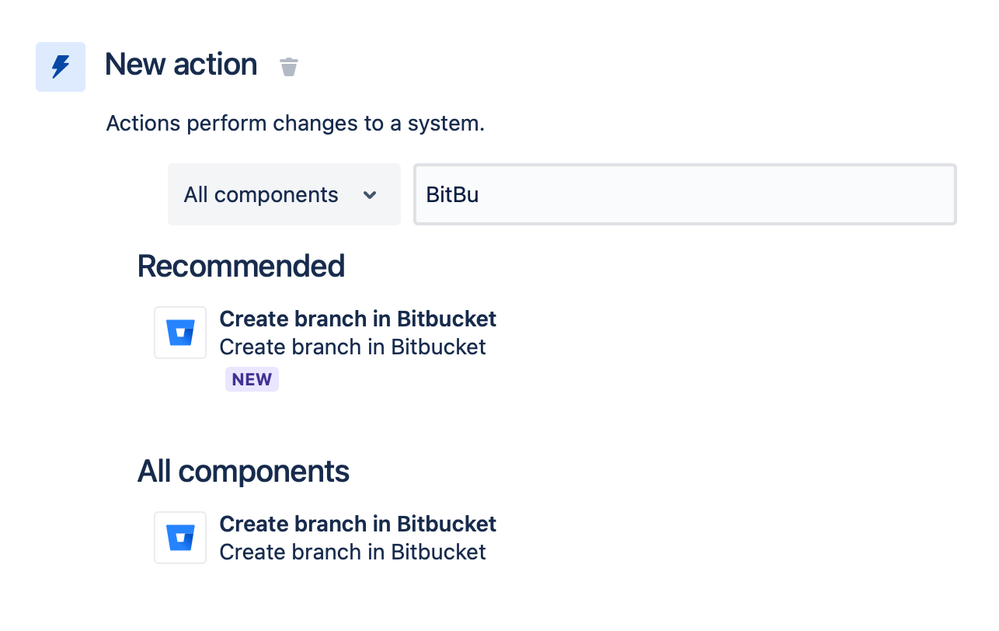Expand the dropdown using its chevron arrow
The image size is (999, 631).
pos(370,195)
